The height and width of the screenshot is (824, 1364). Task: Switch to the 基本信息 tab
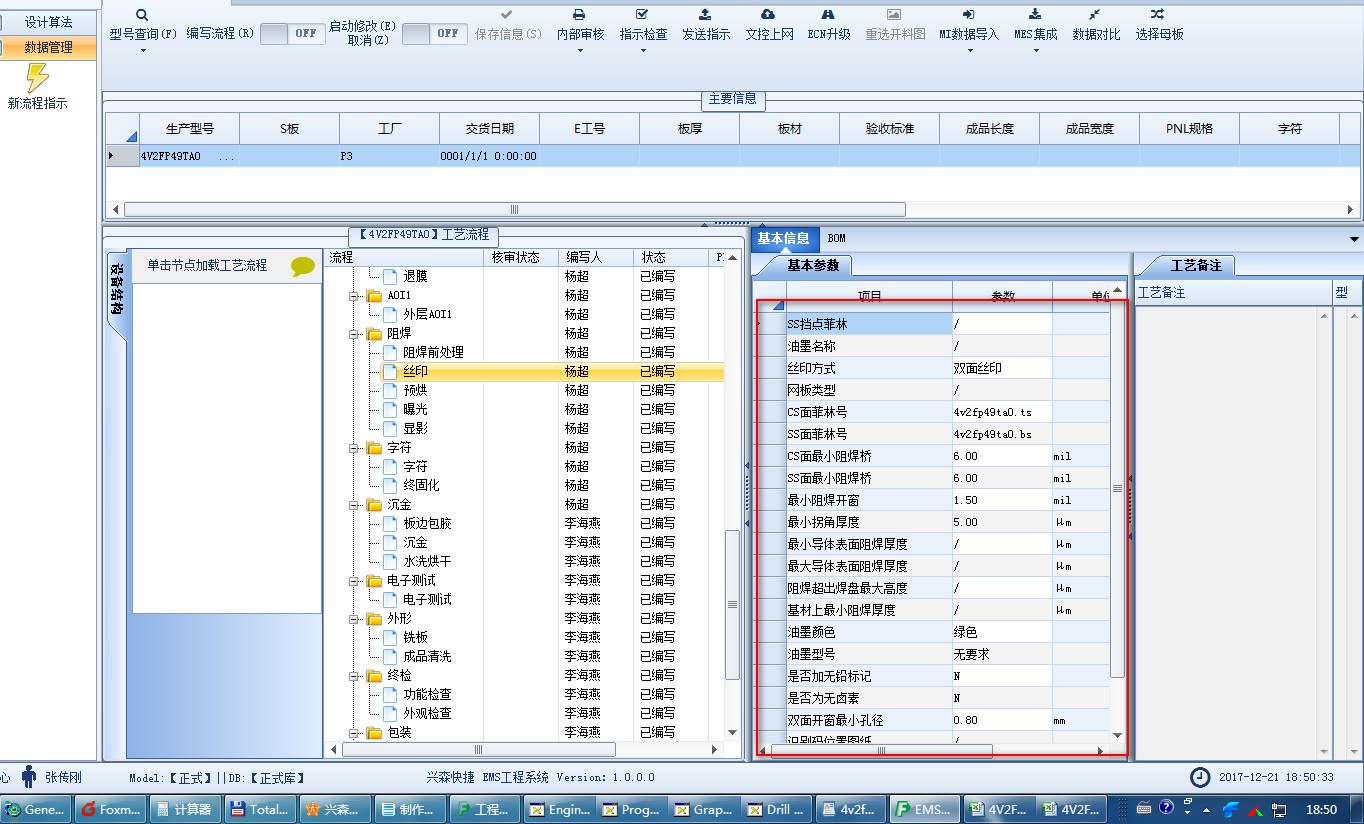(x=783, y=239)
